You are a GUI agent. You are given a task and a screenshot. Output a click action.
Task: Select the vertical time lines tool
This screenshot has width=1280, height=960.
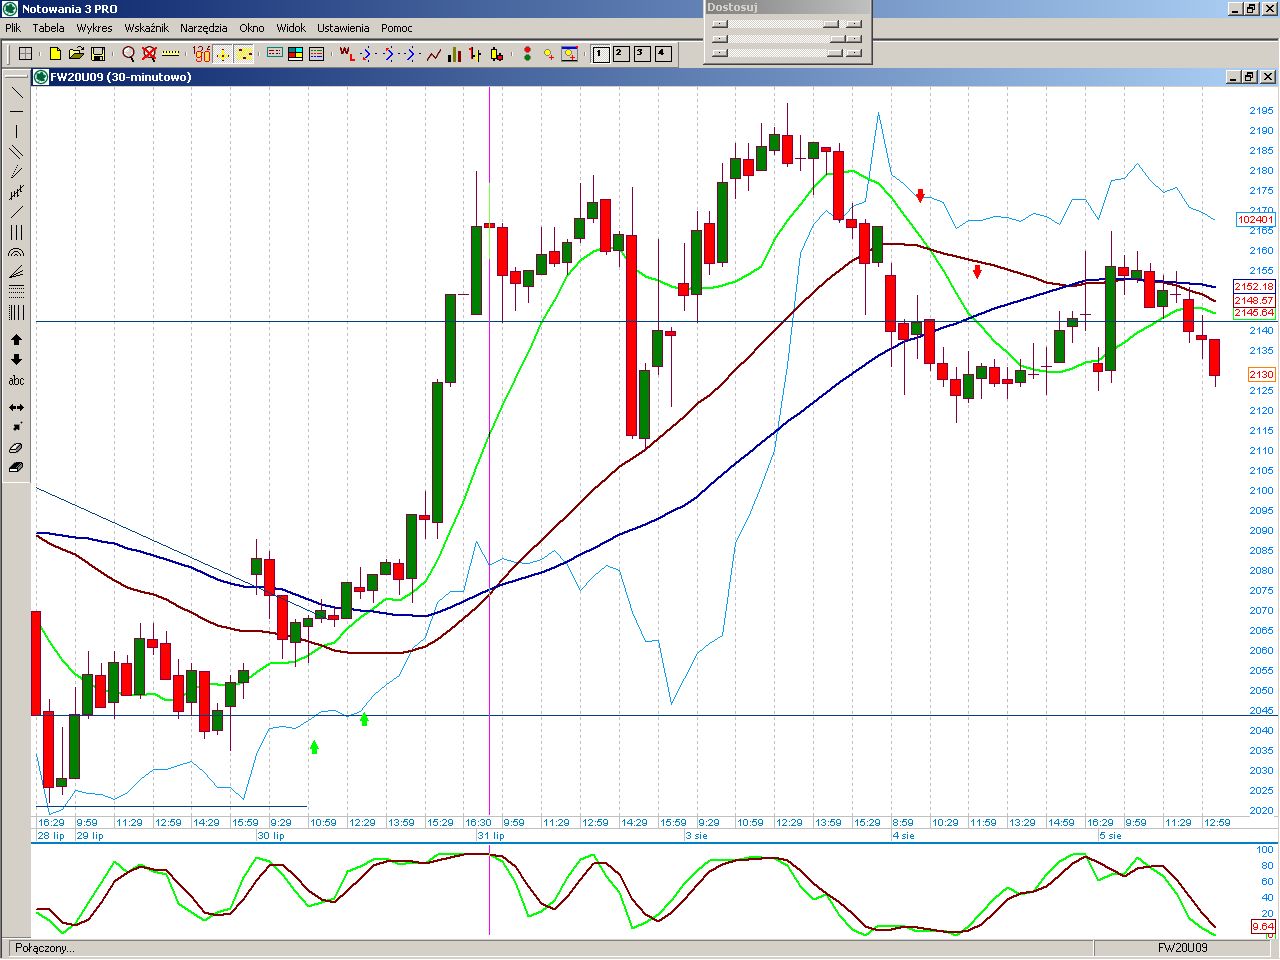pos(16,313)
